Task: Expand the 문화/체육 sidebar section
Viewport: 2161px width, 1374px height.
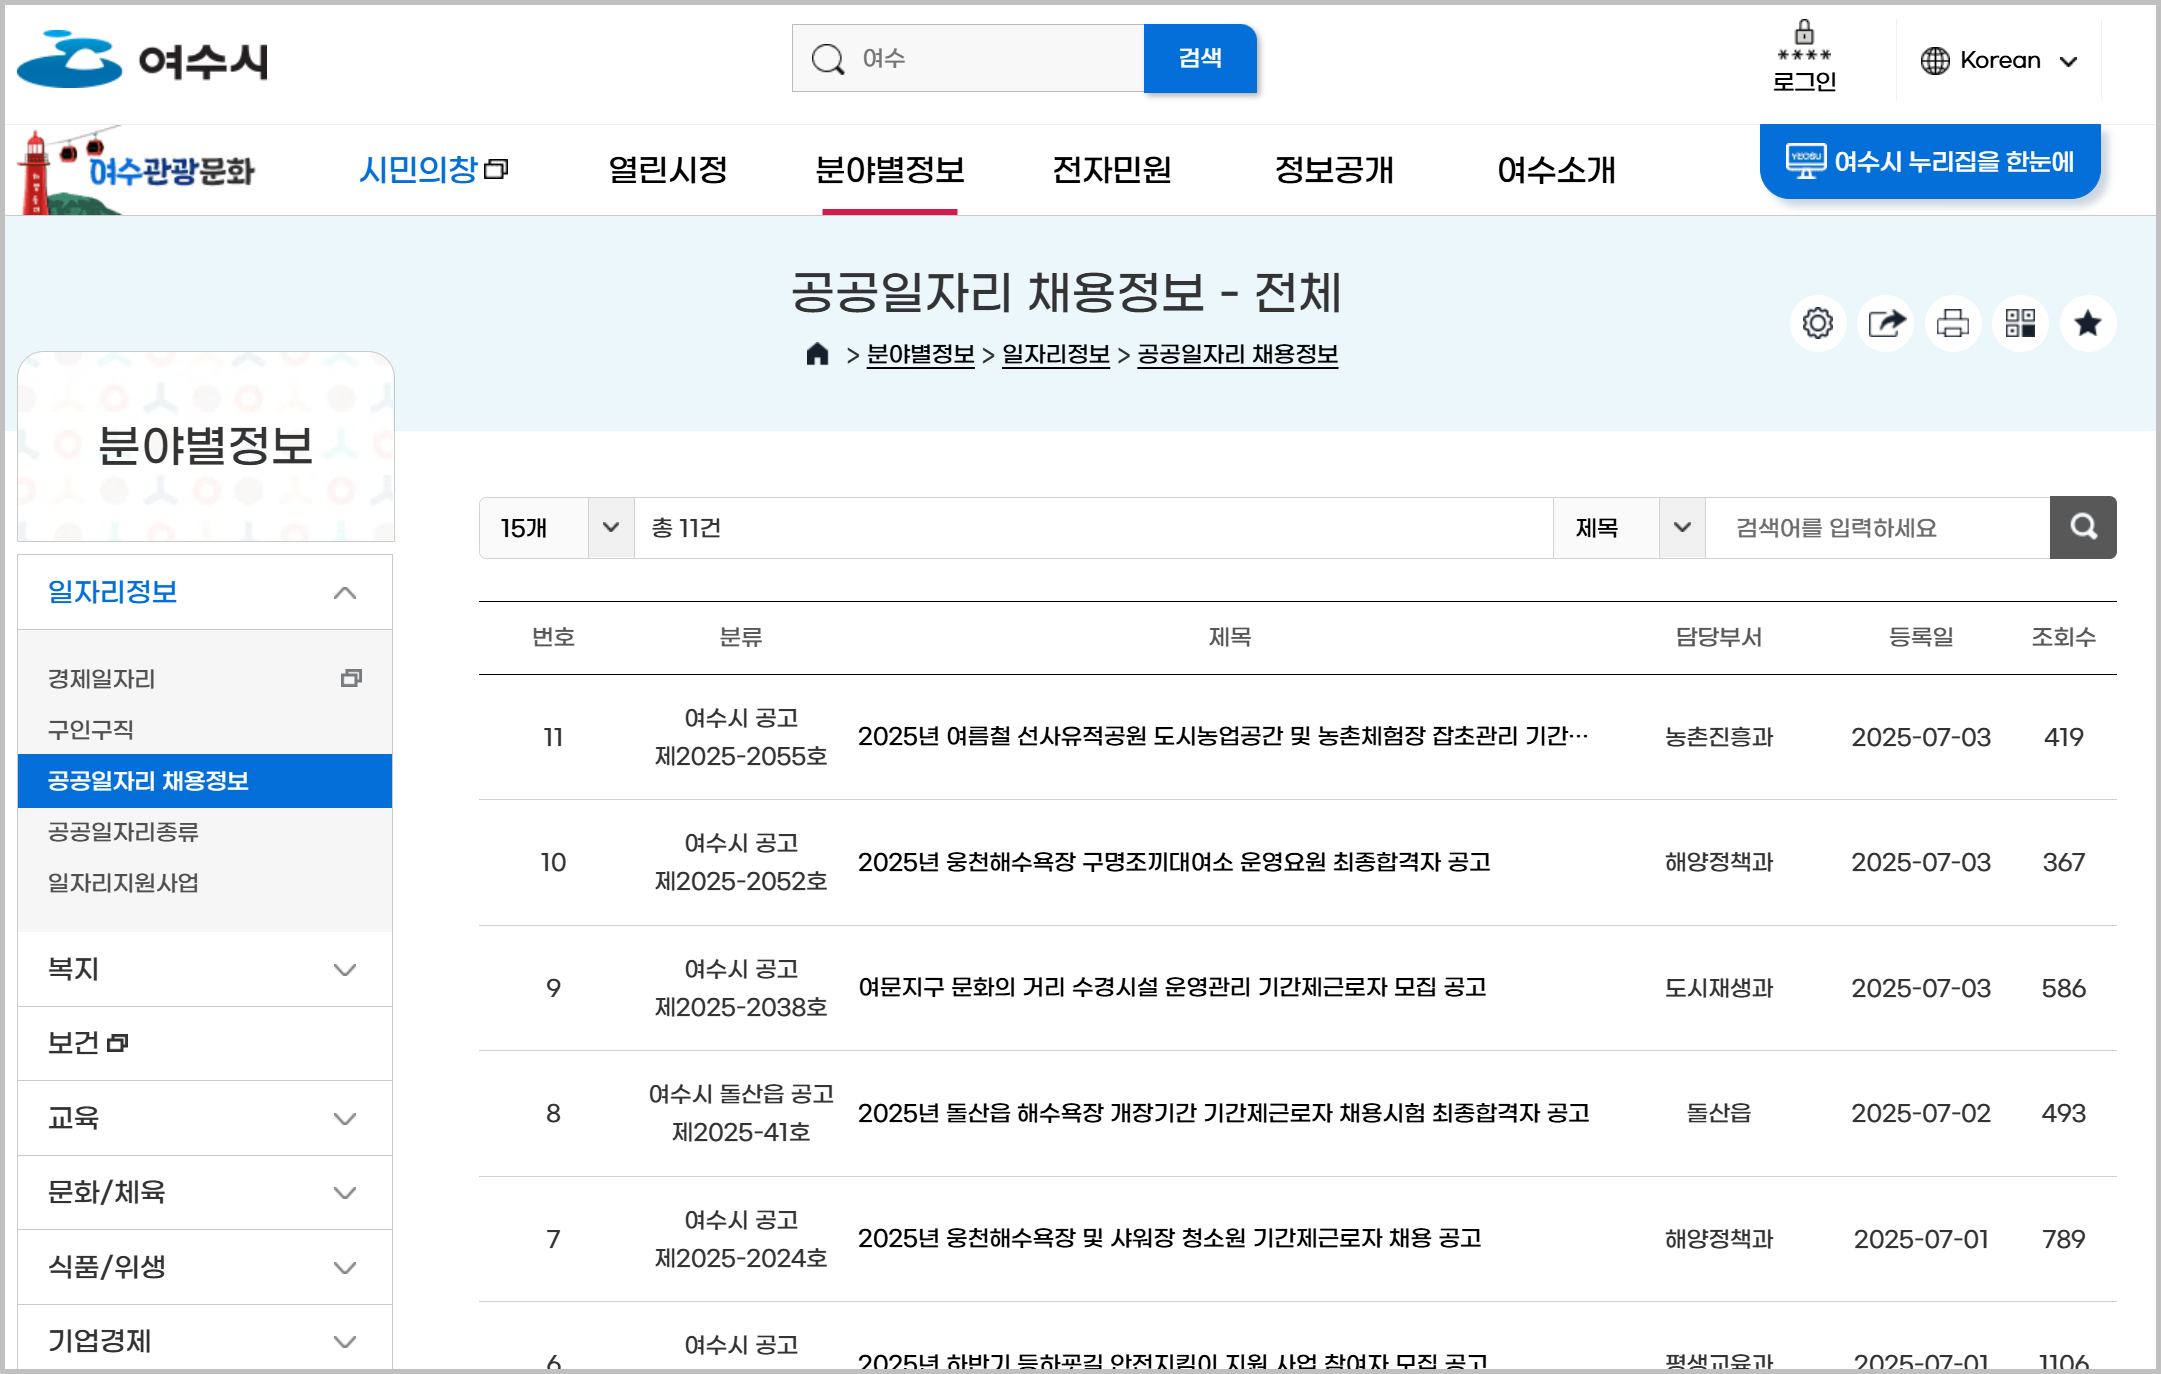Action: (x=344, y=1192)
